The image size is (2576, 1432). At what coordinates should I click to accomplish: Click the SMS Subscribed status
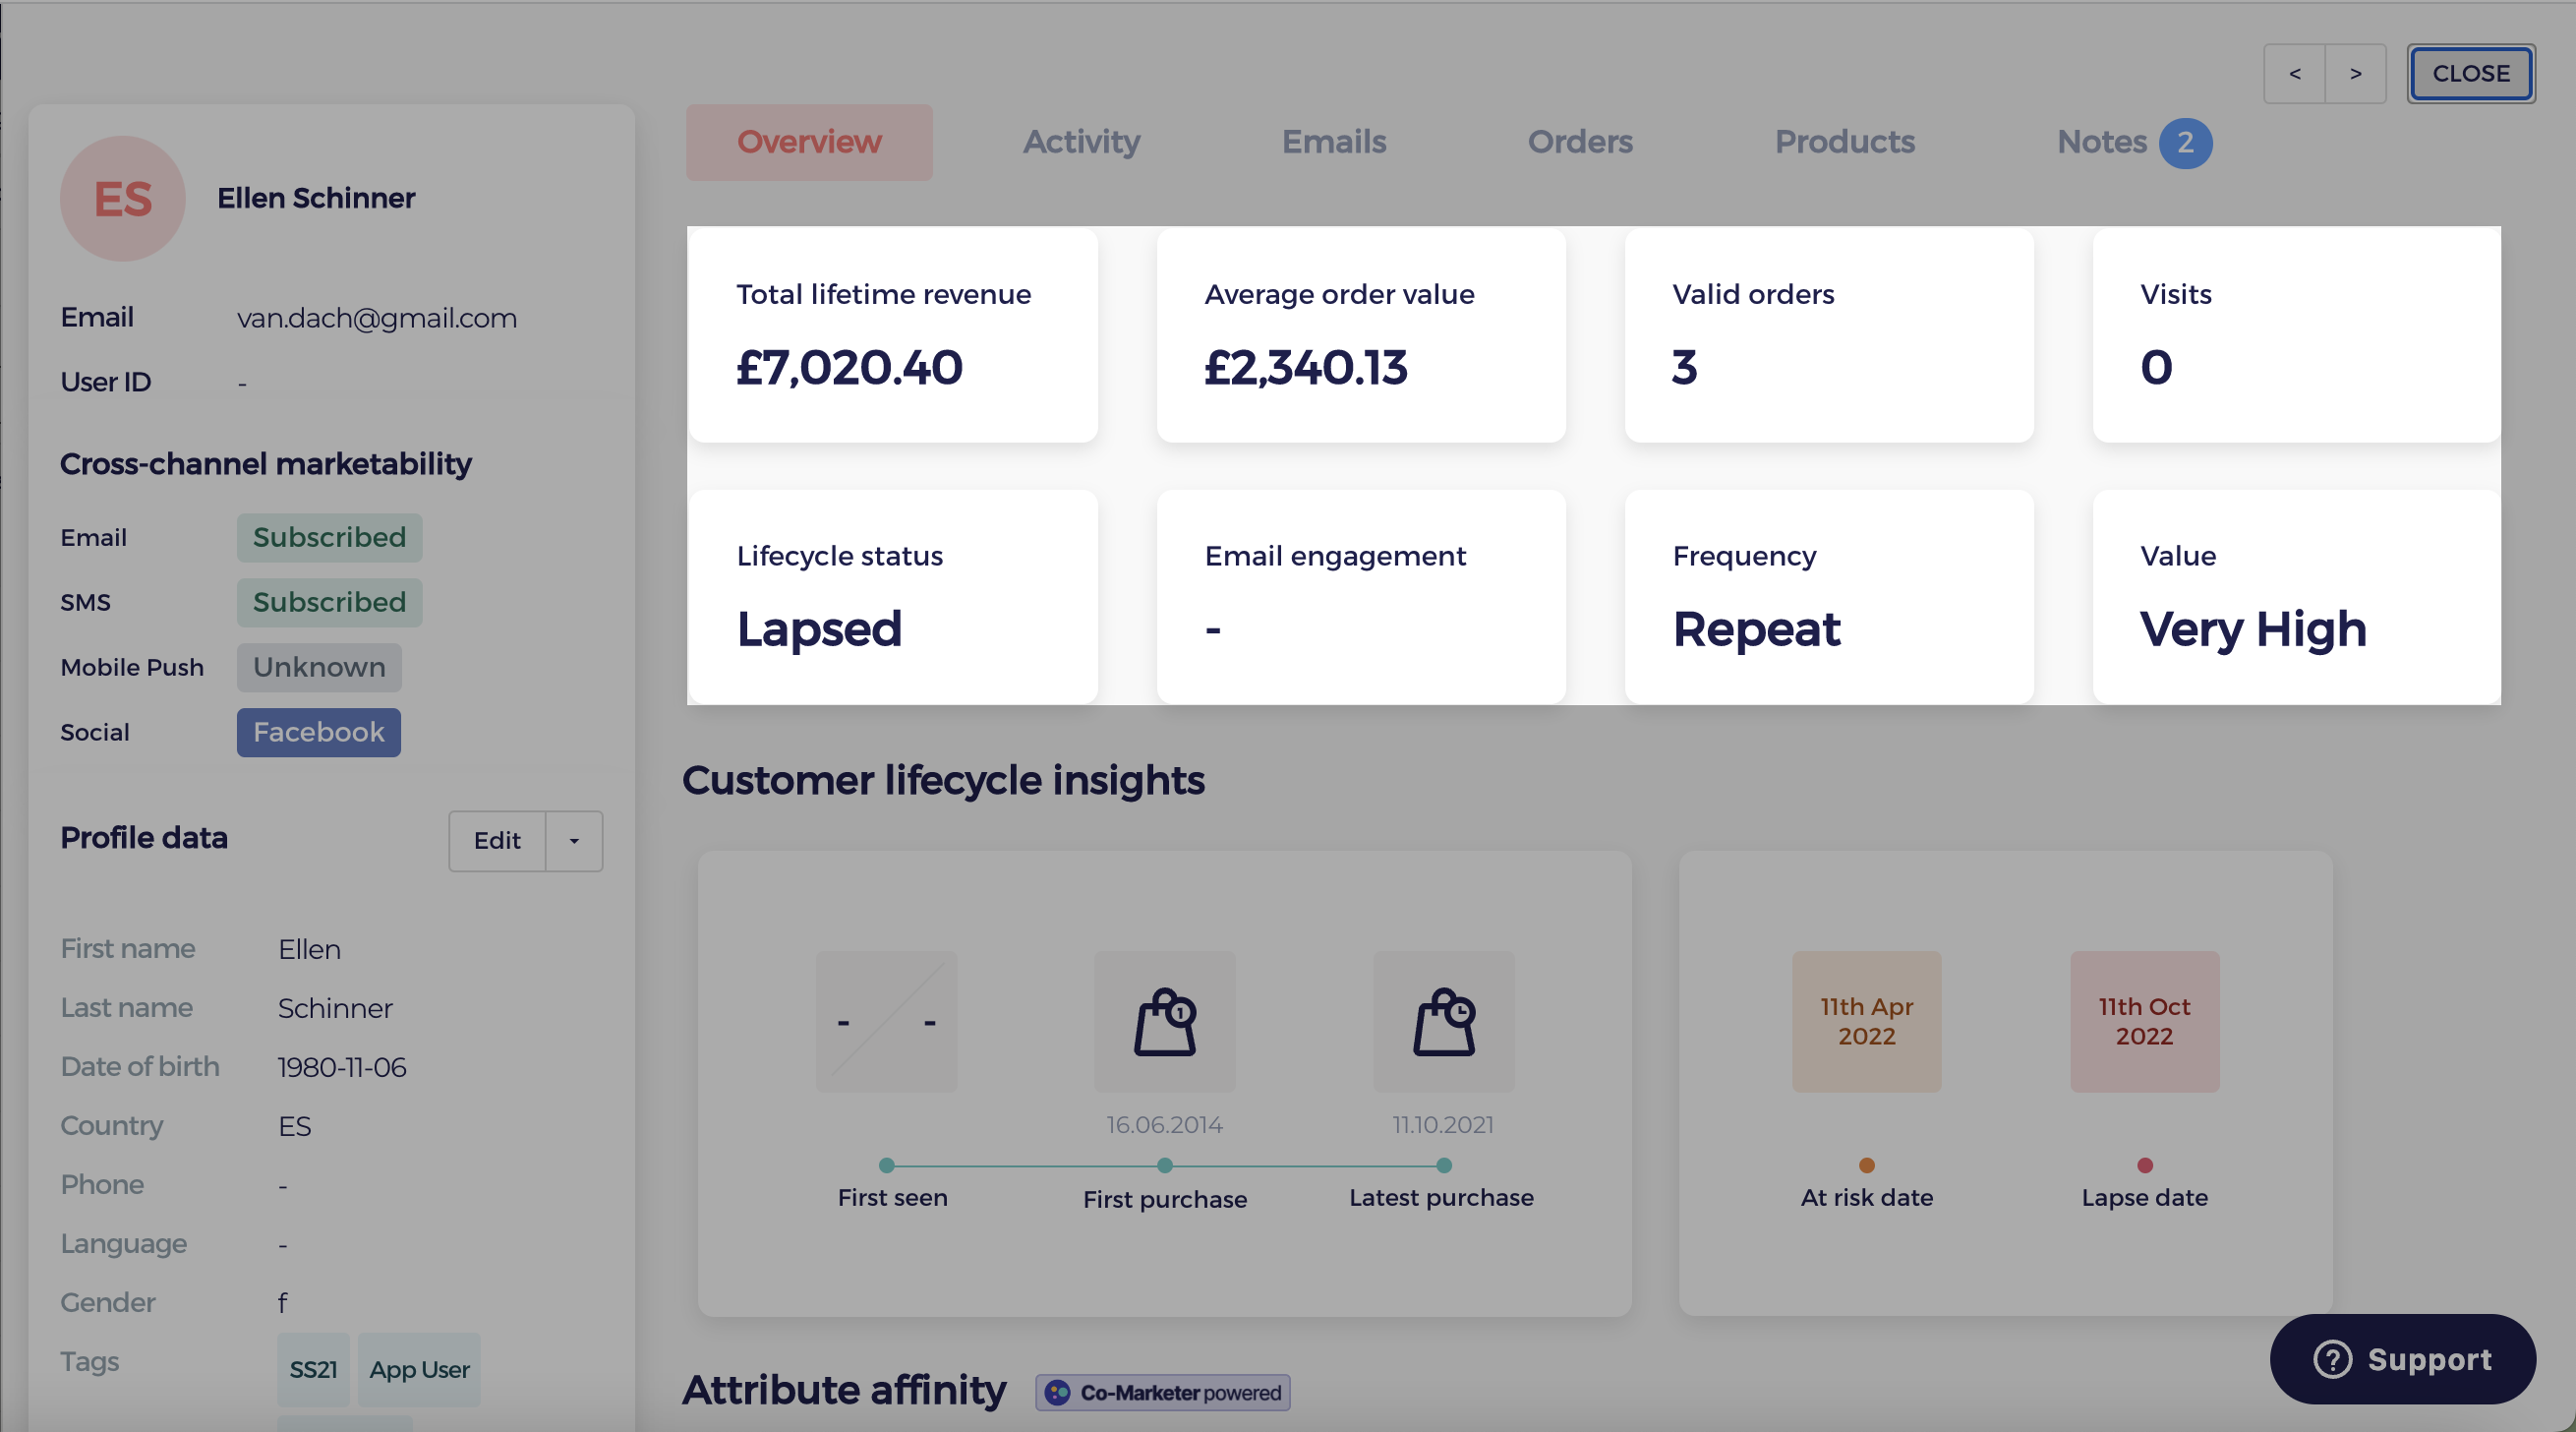pos(329,602)
